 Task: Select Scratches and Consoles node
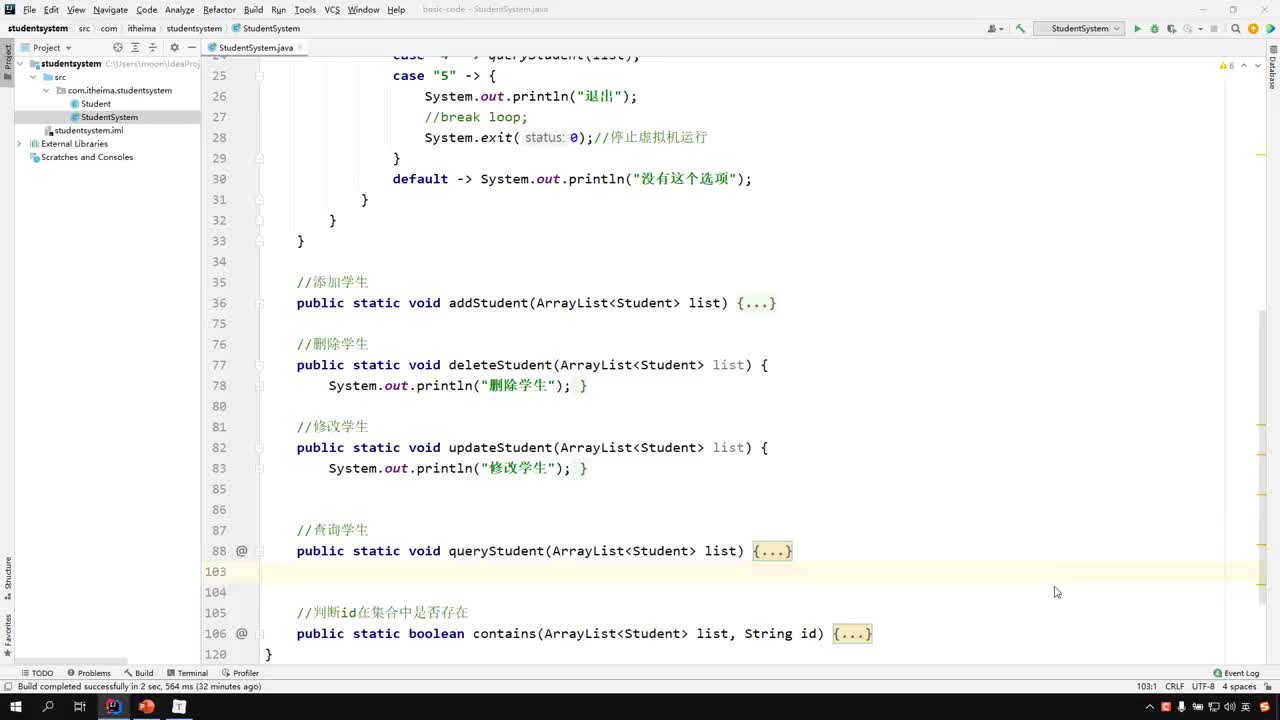(x=81, y=157)
